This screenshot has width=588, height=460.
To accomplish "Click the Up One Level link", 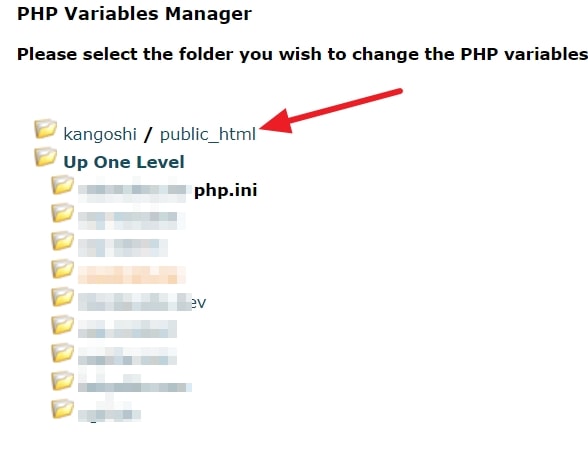I will [x=124, y=162].
